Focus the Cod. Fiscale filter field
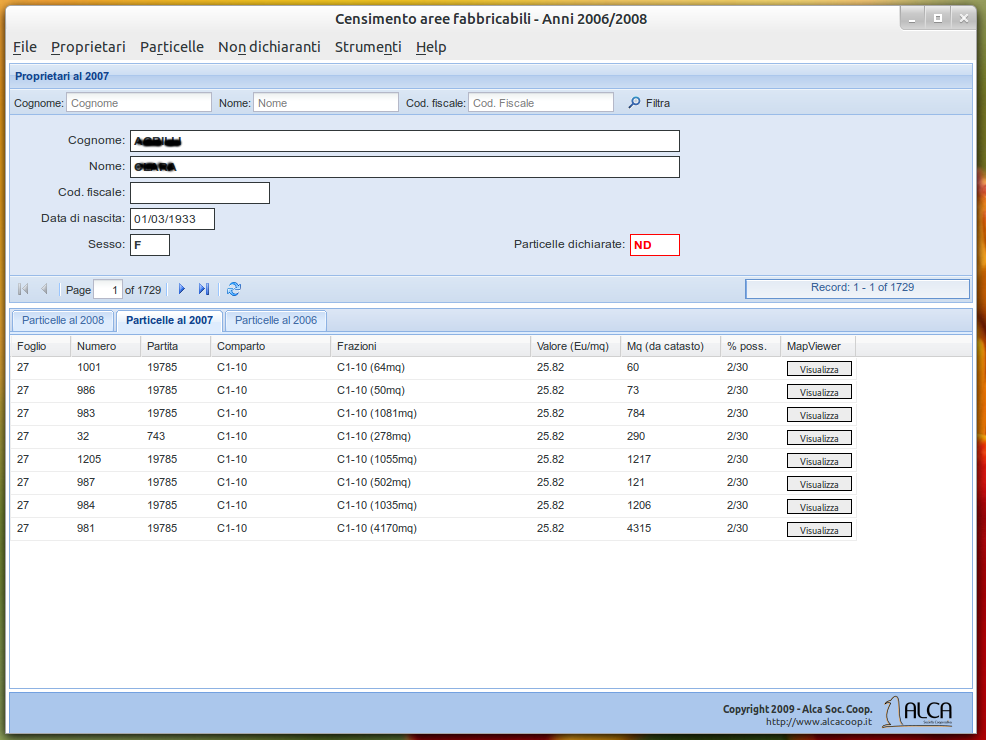This screenshot has height=740, width=986. pos(541,102)
